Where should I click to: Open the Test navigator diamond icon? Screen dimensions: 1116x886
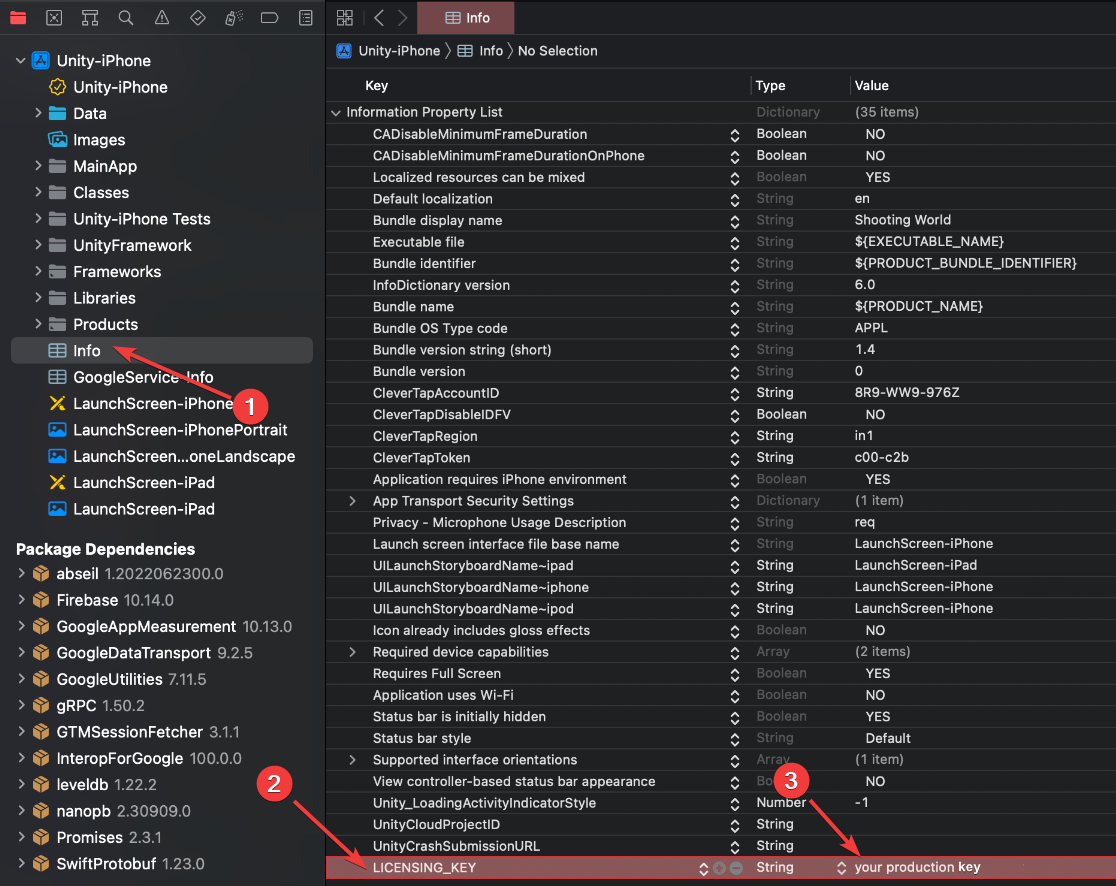(x=198, y=18)
